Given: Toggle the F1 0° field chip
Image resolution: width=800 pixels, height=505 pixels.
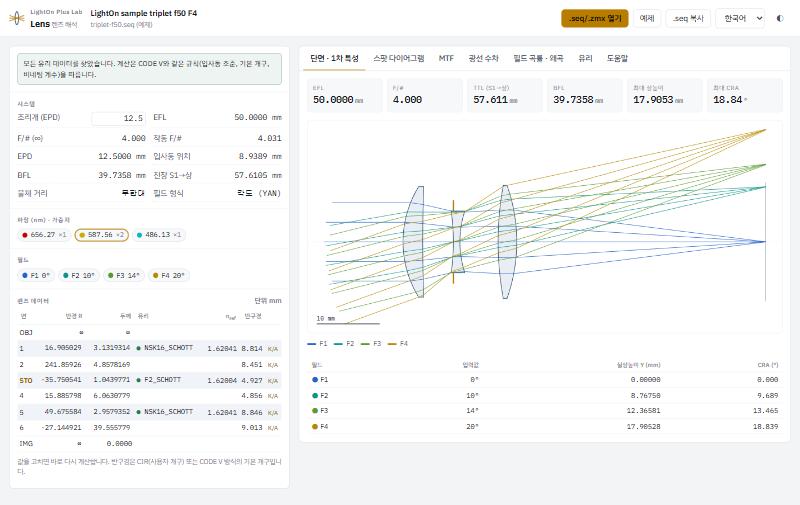Looking at the screenshot, I should tap(36, 275).
